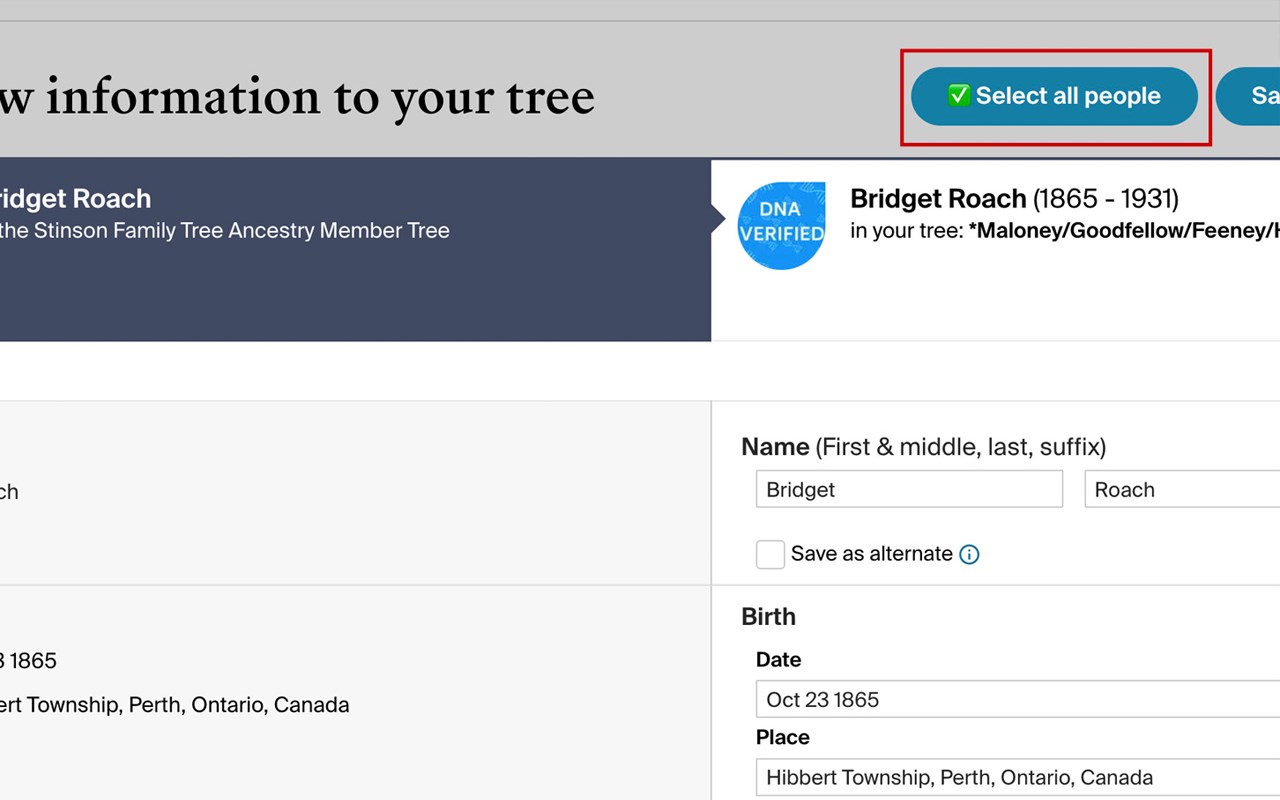
Task: Click the arrow pointer between source and tree panels
Action: click(x=717, y=219)
